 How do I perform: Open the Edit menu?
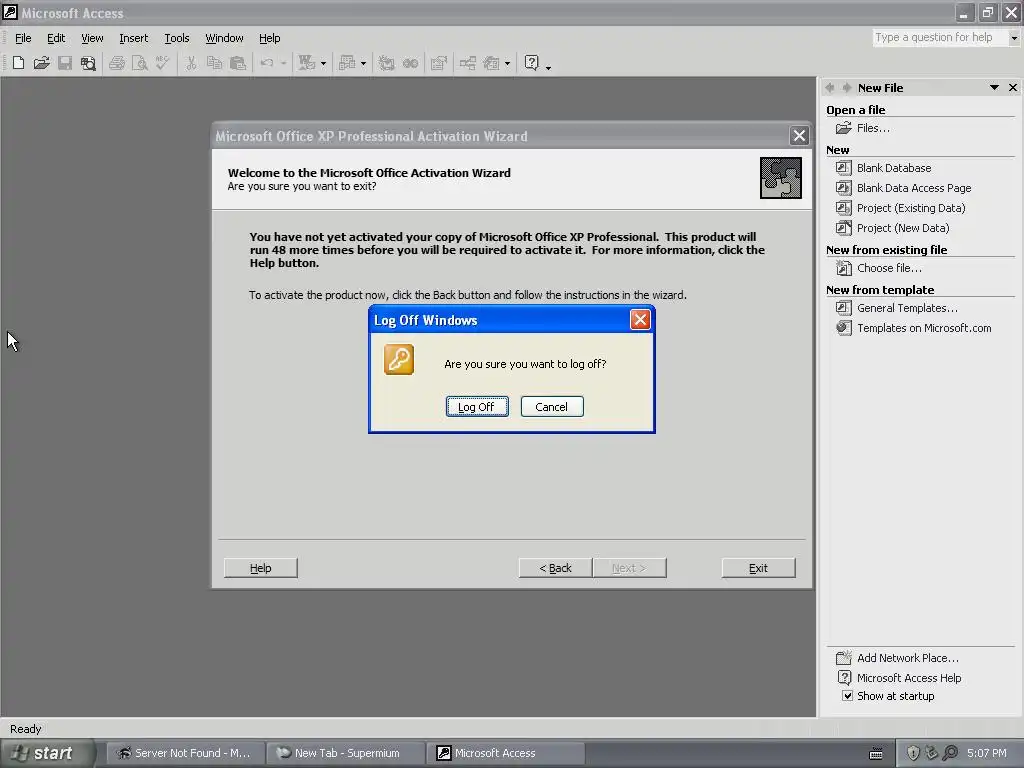pos(56,38)
